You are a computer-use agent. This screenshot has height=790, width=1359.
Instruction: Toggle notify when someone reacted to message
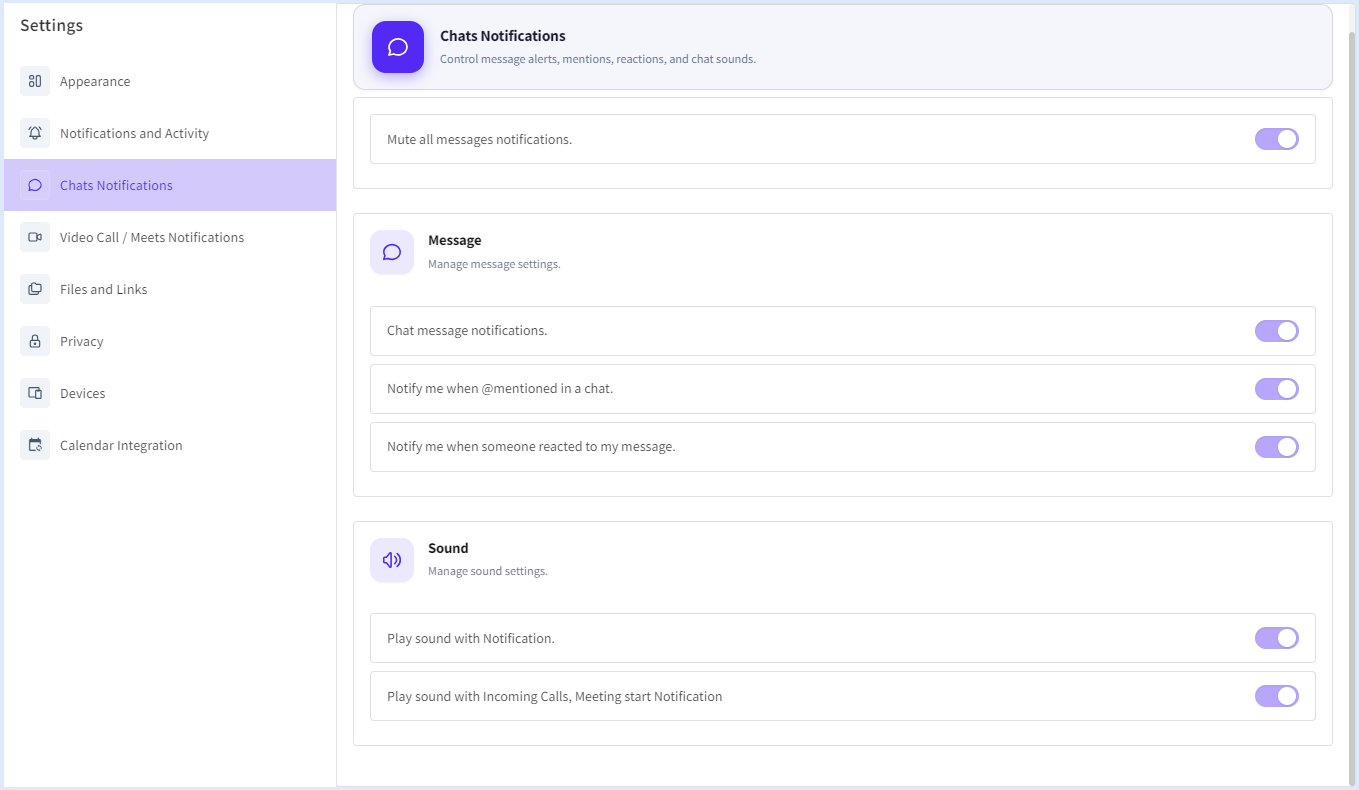coord(1277,447)
